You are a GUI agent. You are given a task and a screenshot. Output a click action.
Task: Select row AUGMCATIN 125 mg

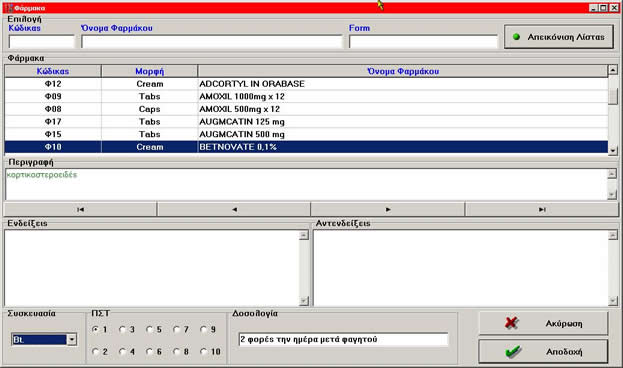tap(306, 122)
